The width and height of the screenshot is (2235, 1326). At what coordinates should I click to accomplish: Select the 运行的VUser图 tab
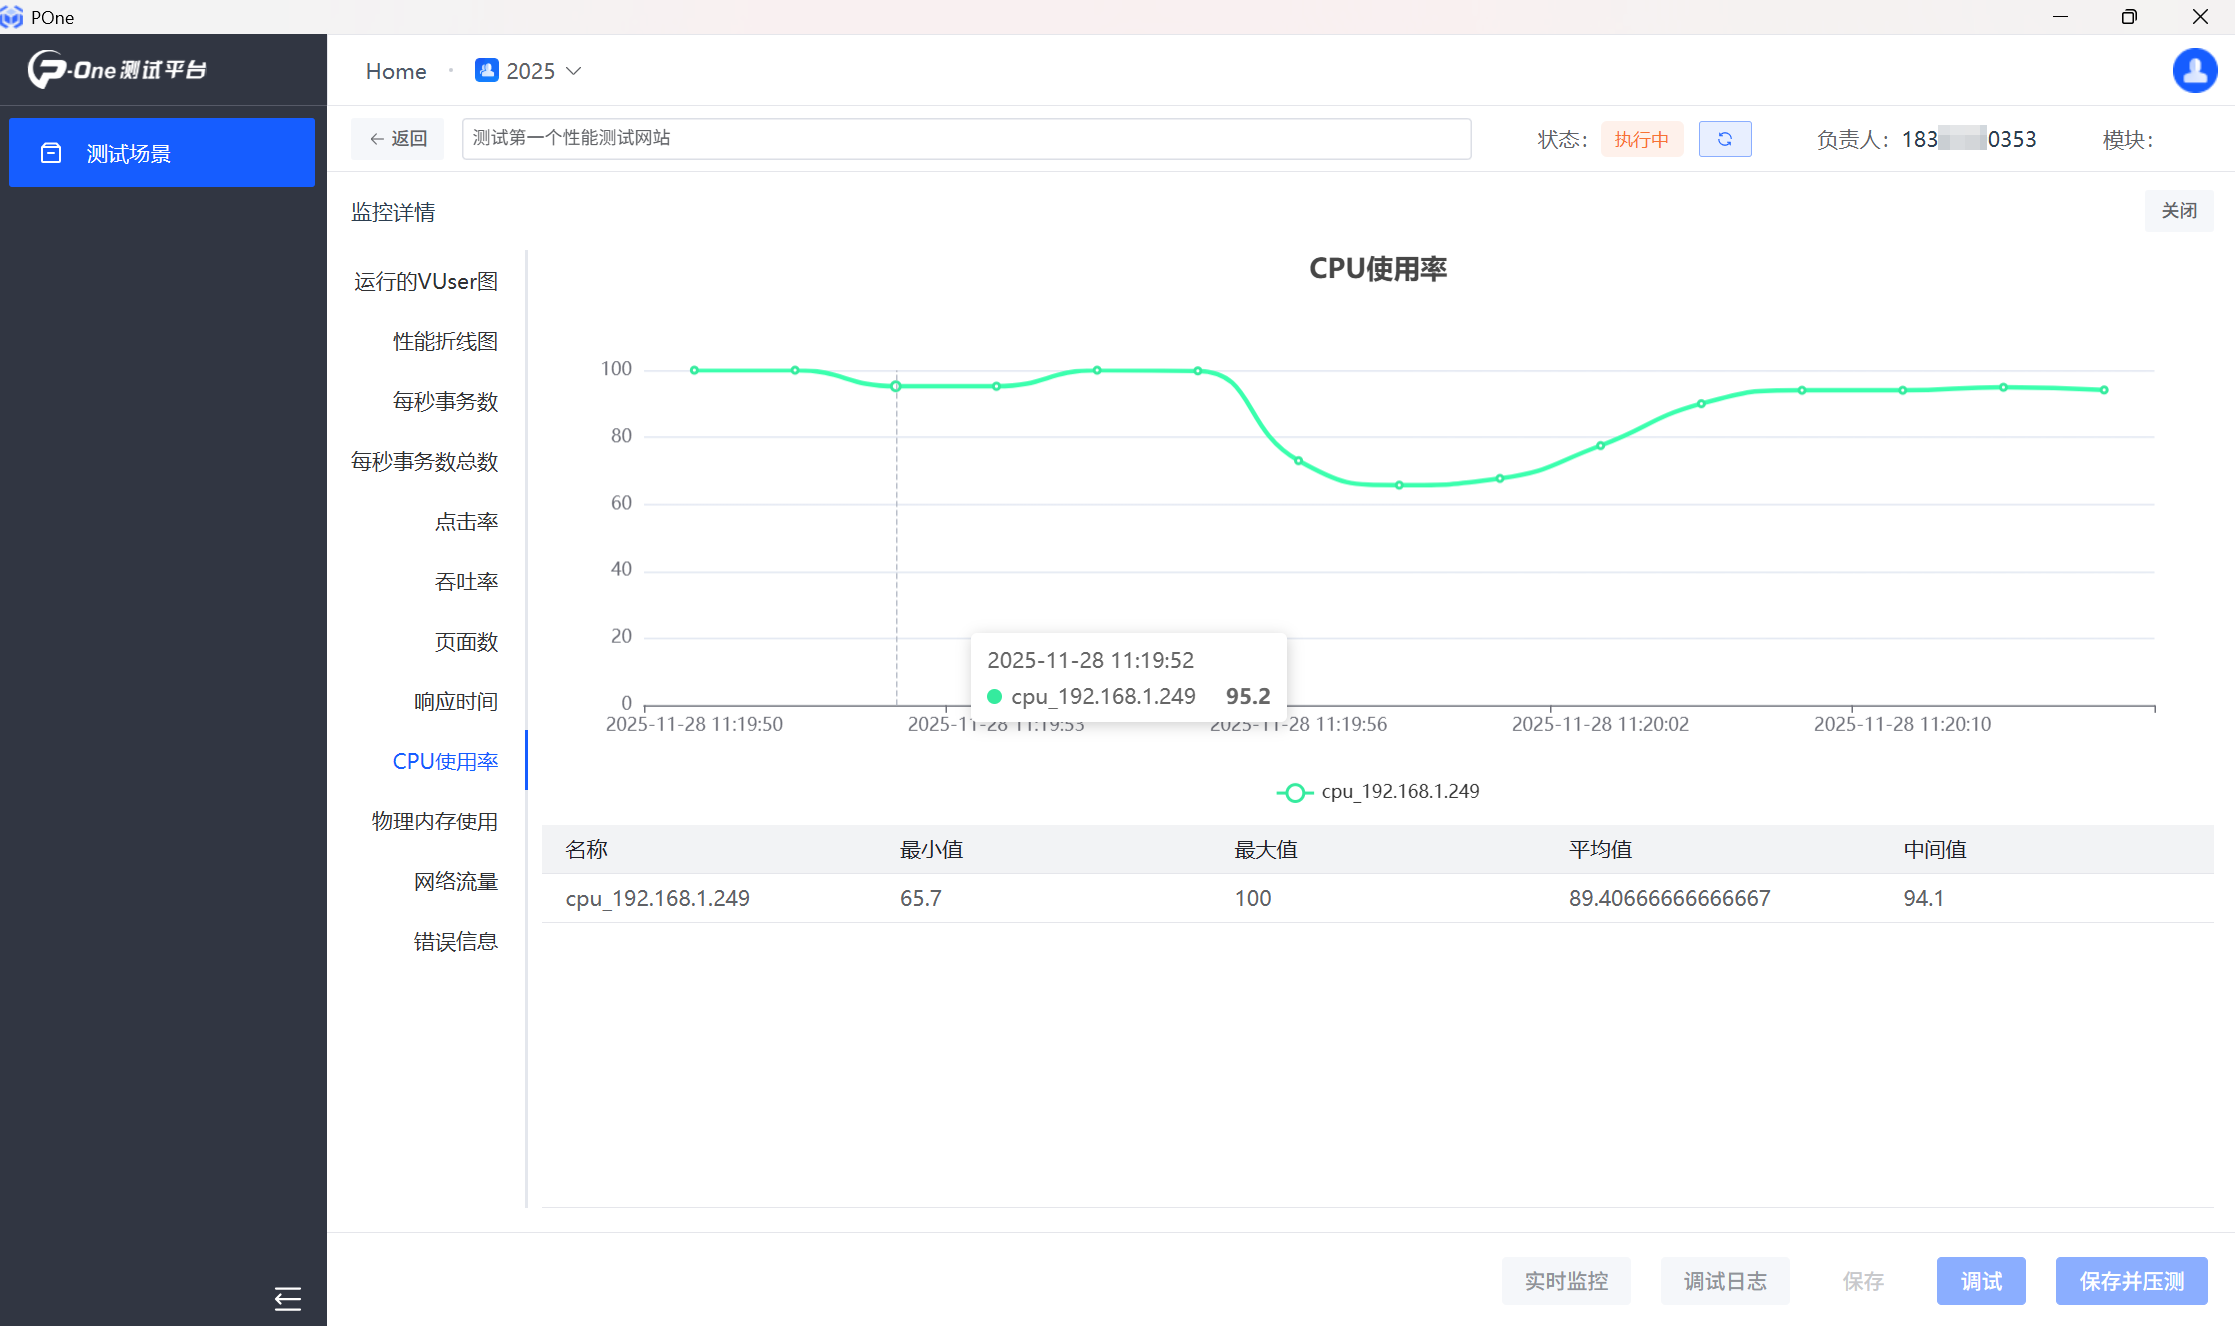tap(426, 281)
